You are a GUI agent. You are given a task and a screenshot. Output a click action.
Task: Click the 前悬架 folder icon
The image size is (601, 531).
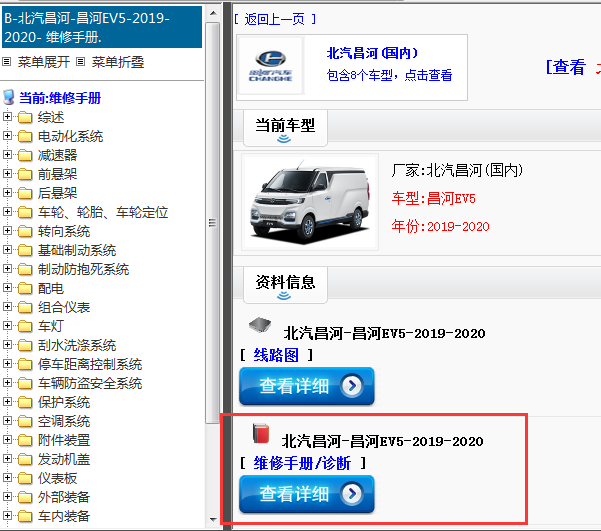25,174
